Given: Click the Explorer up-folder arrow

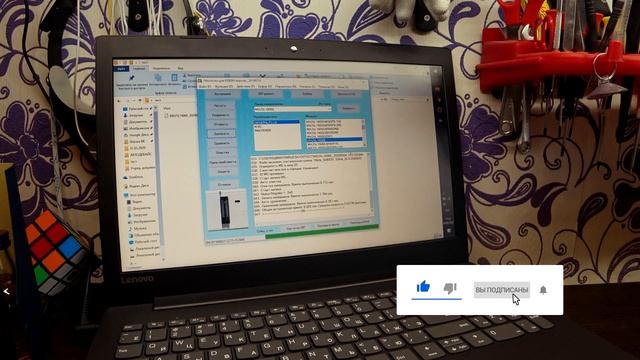Looking at the screenshot, I should [x=140, y=100].
